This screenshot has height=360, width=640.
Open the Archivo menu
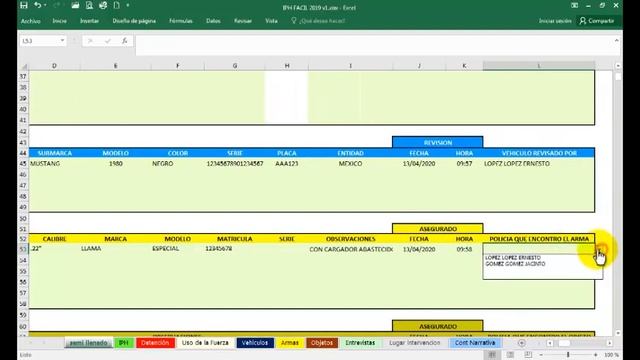pos(31,21)
